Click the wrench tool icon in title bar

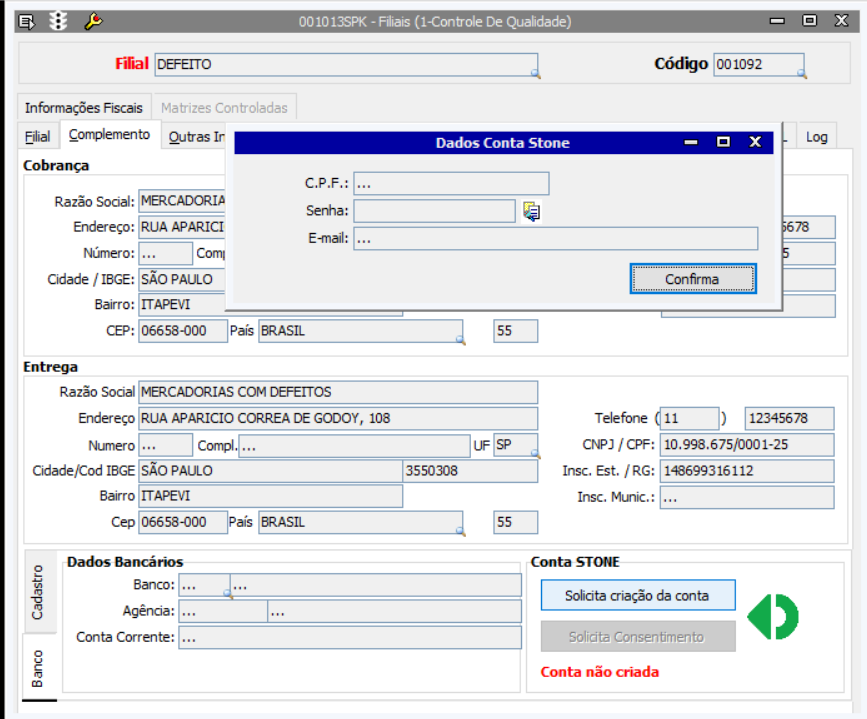coord(92,21)
